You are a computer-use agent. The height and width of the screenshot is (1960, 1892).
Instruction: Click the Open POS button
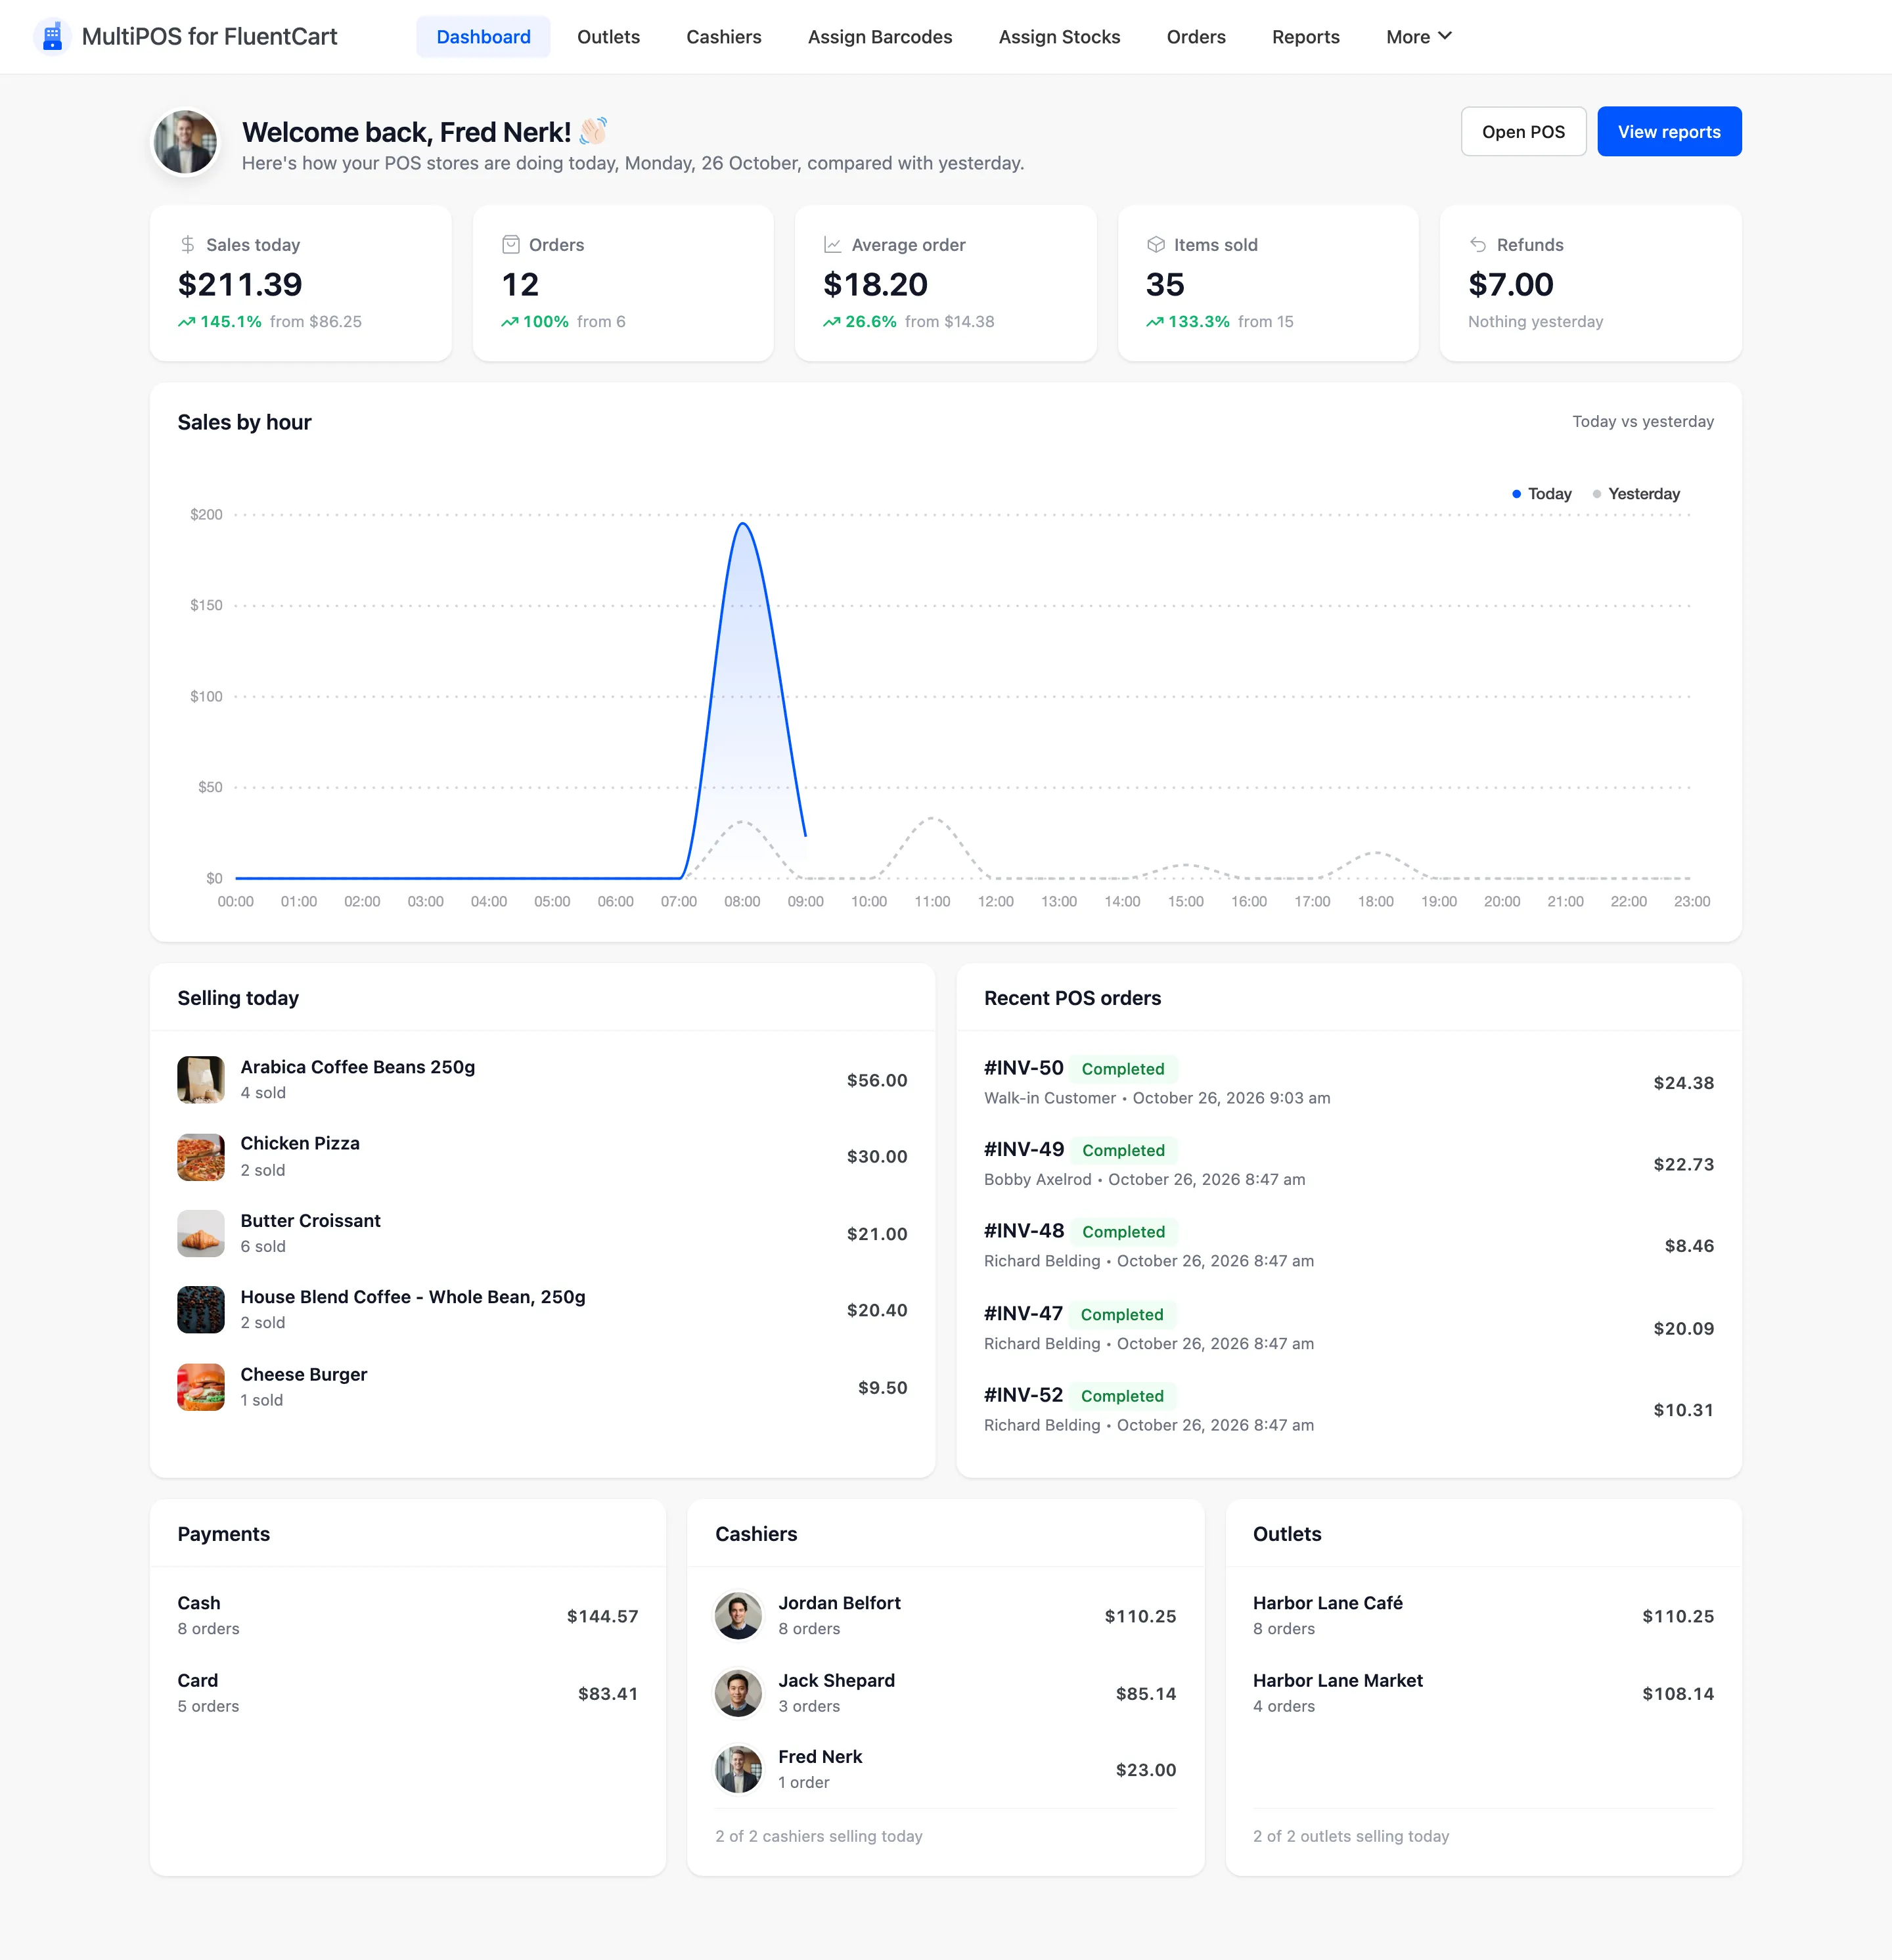[x=1523, y=132]
